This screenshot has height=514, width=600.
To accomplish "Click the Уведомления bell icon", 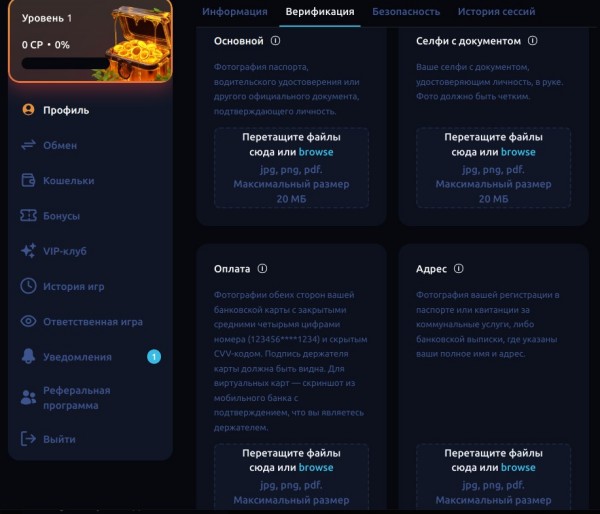I will [x=28, y=356].
